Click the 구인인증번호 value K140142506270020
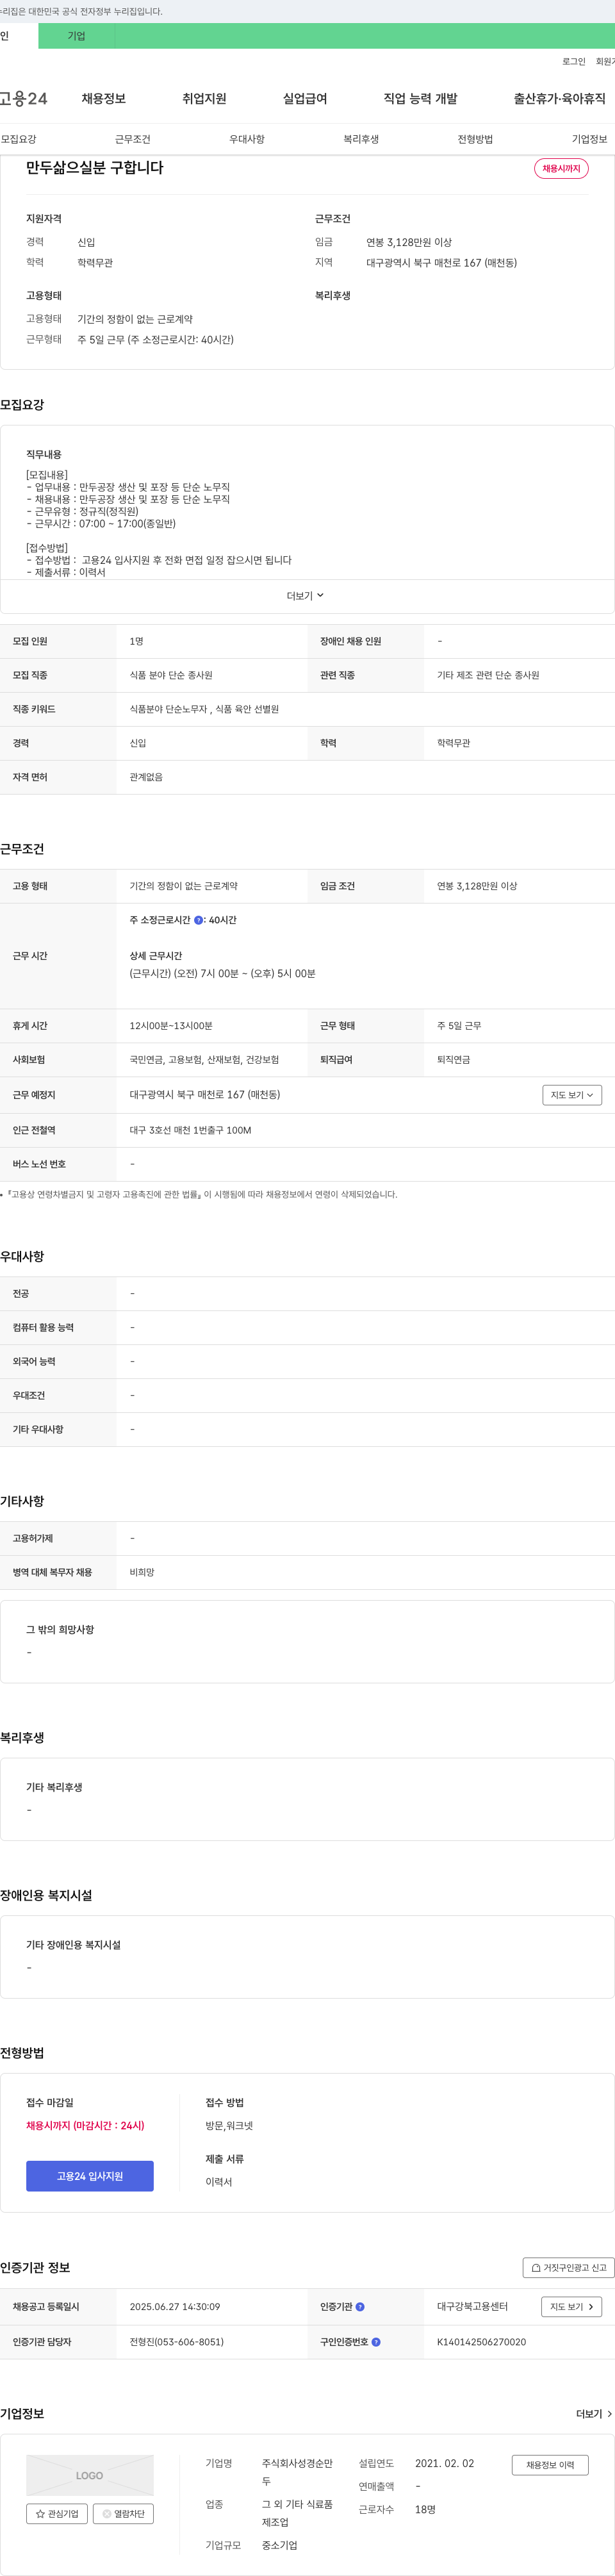This screenshot has width=615, height=2576. coord(481,2342)
